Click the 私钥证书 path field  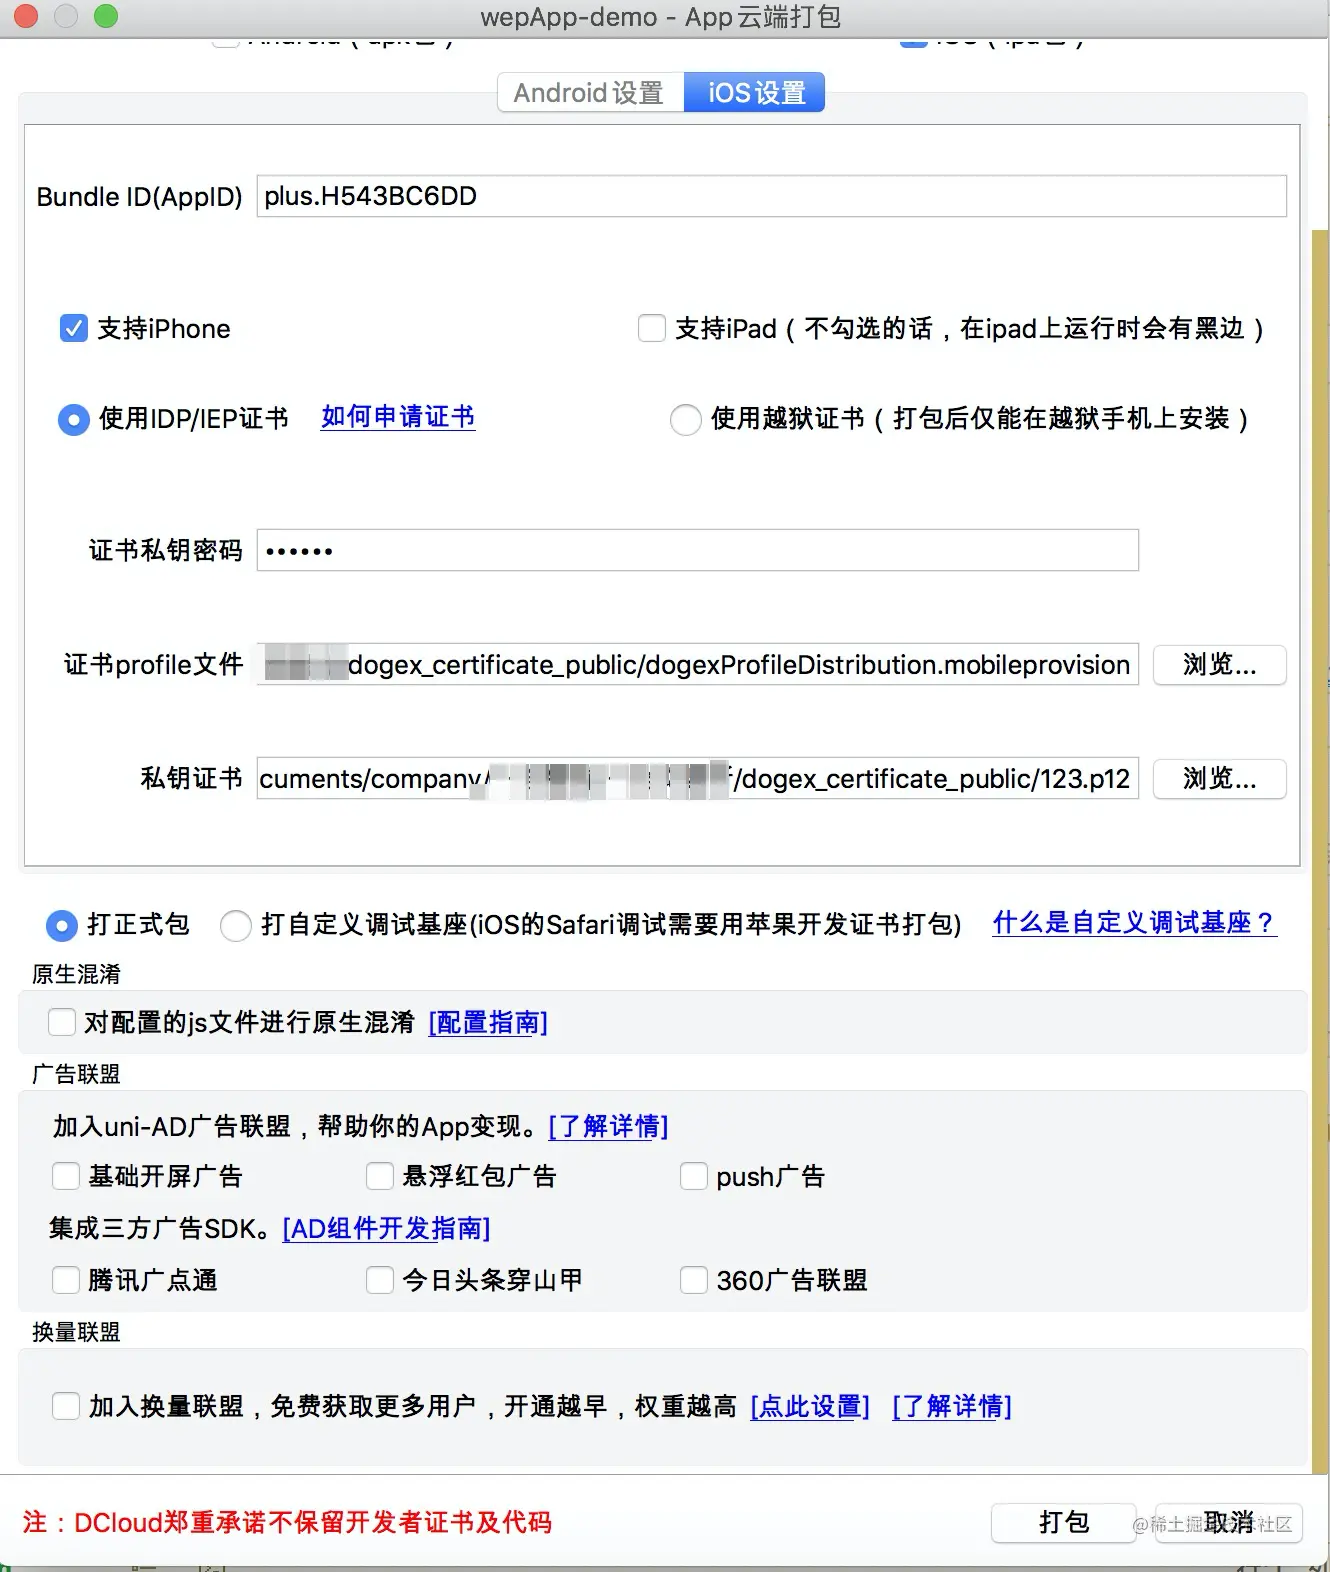pos(697,778)
